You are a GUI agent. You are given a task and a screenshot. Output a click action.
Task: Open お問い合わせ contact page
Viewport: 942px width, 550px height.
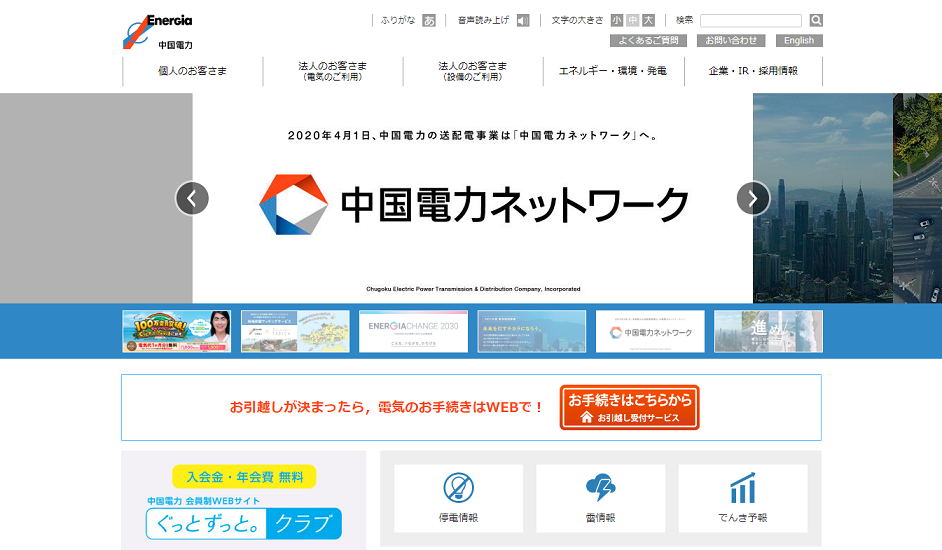[731, 40]
